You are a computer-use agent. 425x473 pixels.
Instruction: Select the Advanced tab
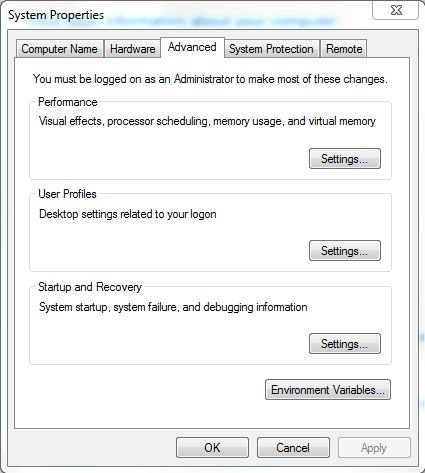point(192,47)
